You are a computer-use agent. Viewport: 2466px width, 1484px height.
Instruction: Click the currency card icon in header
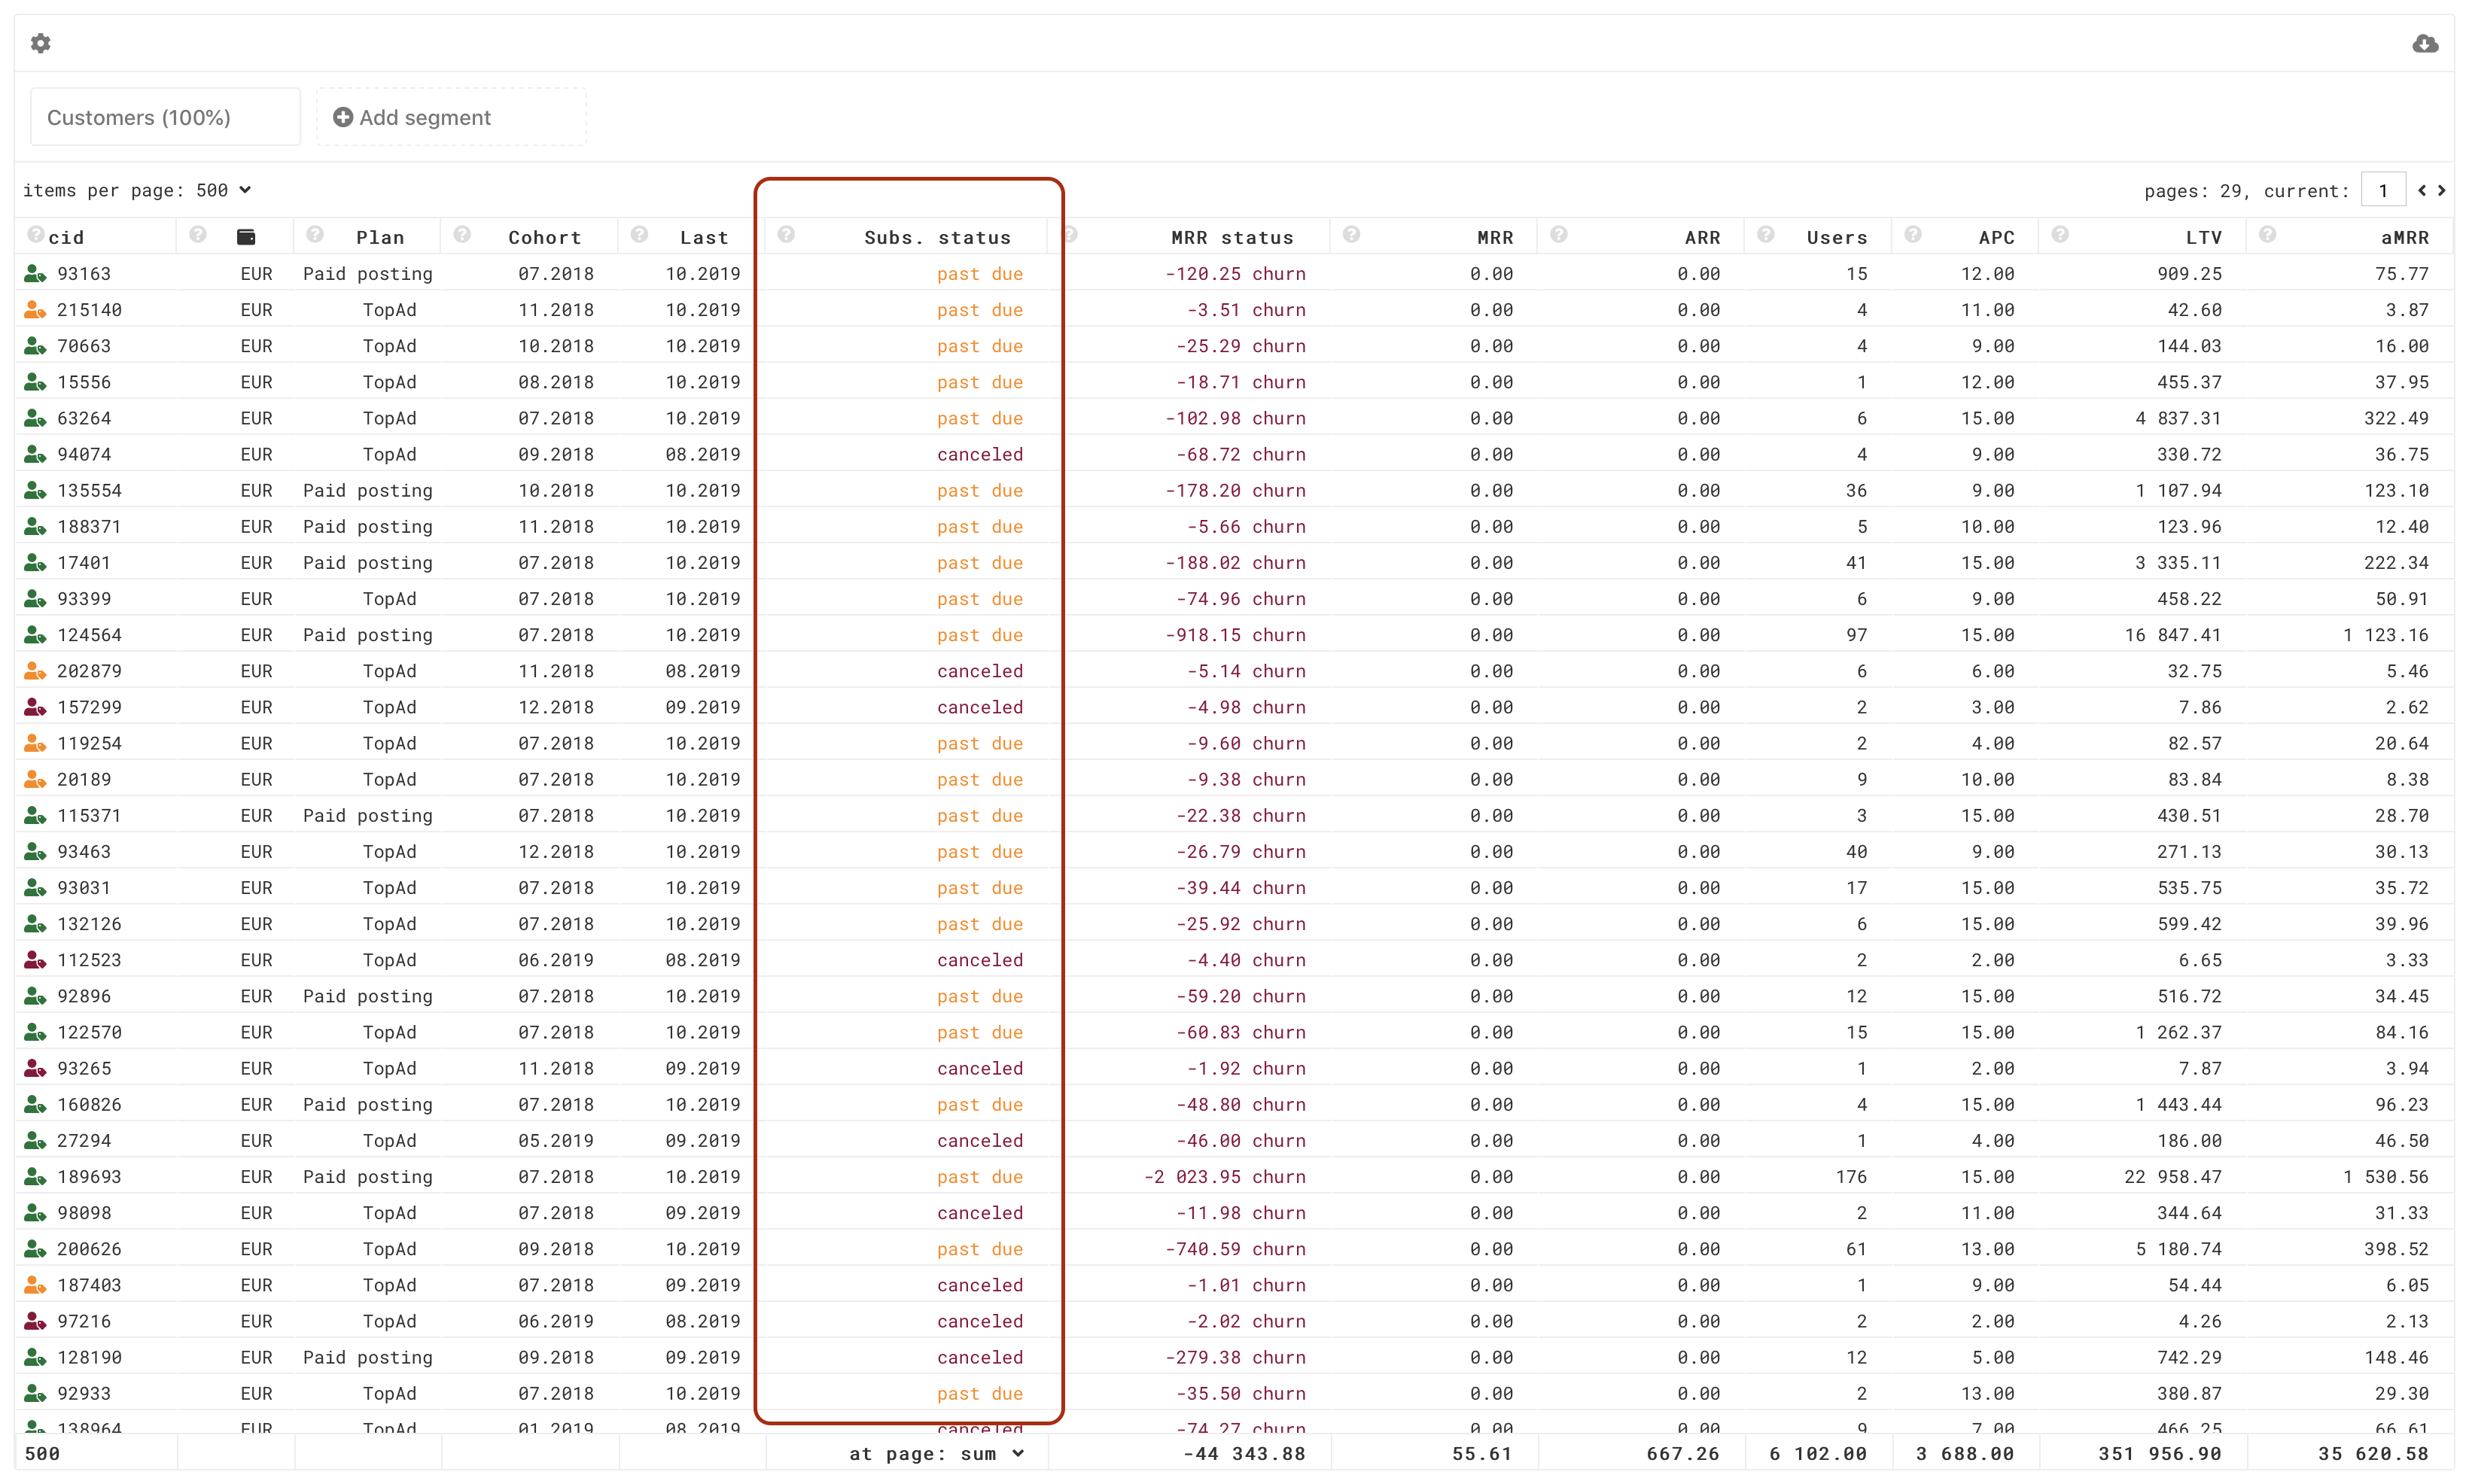coord(246,237)
